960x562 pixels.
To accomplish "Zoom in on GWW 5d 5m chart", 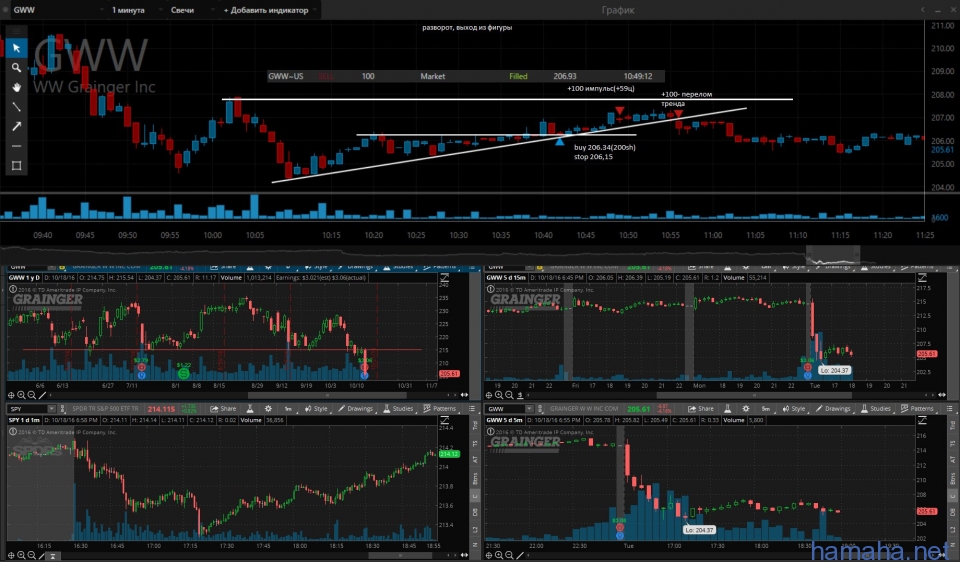I will [x=499, y=555].
